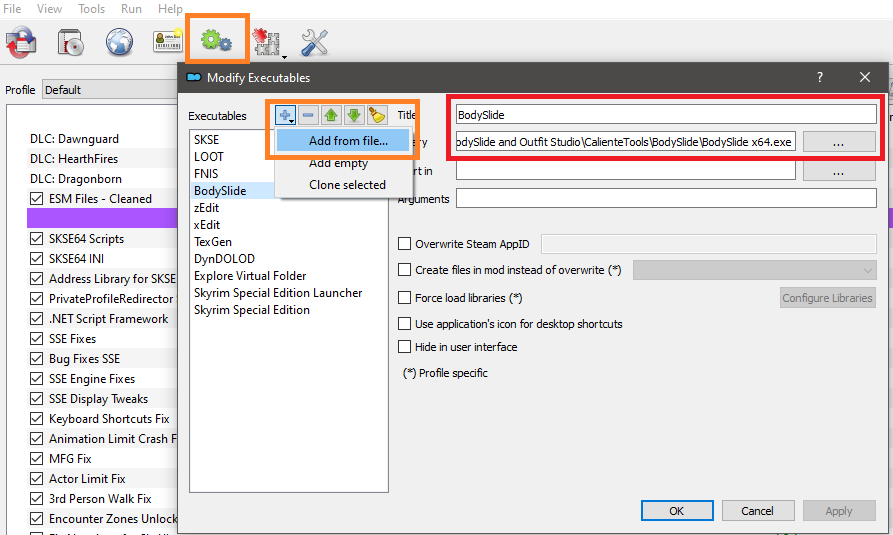Screen dimensions: 893x535
Task: Move selected executable down with green arrow
Action: point(354,115)
